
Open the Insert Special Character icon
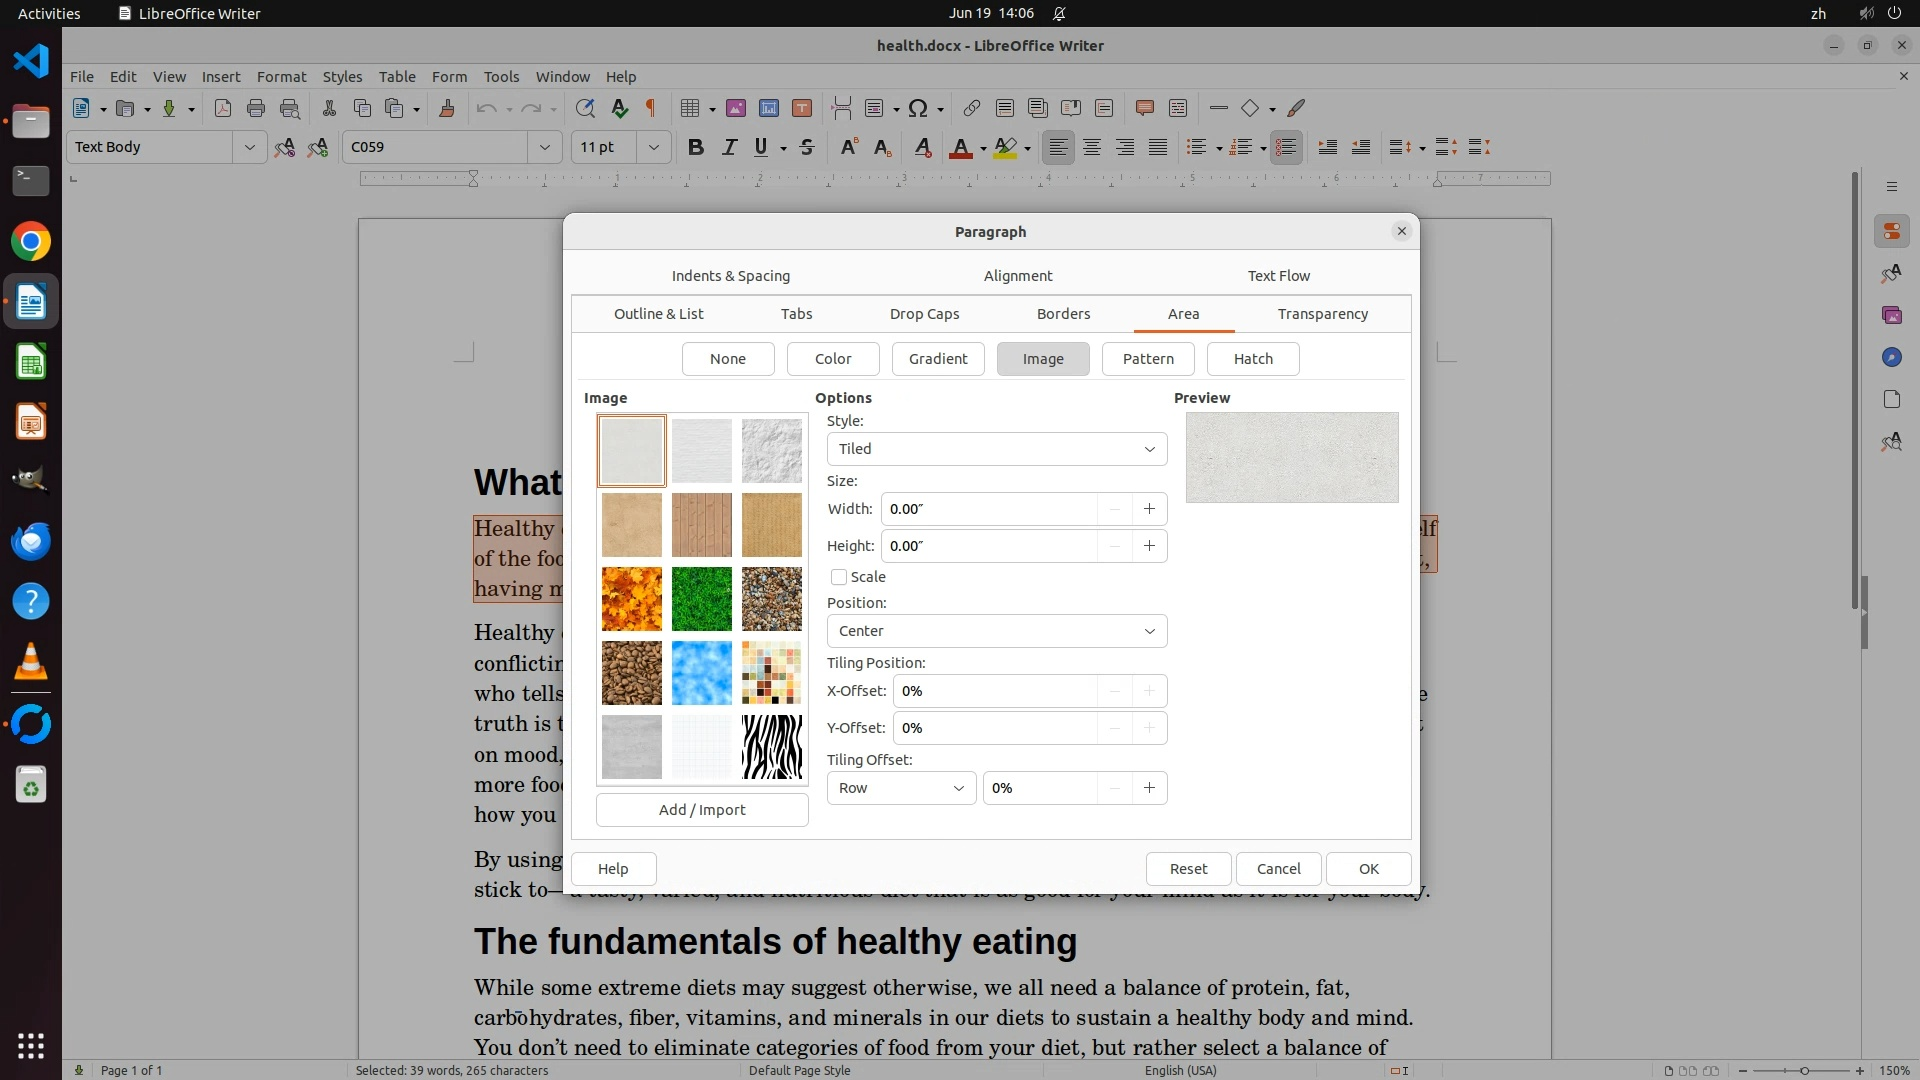918,108
